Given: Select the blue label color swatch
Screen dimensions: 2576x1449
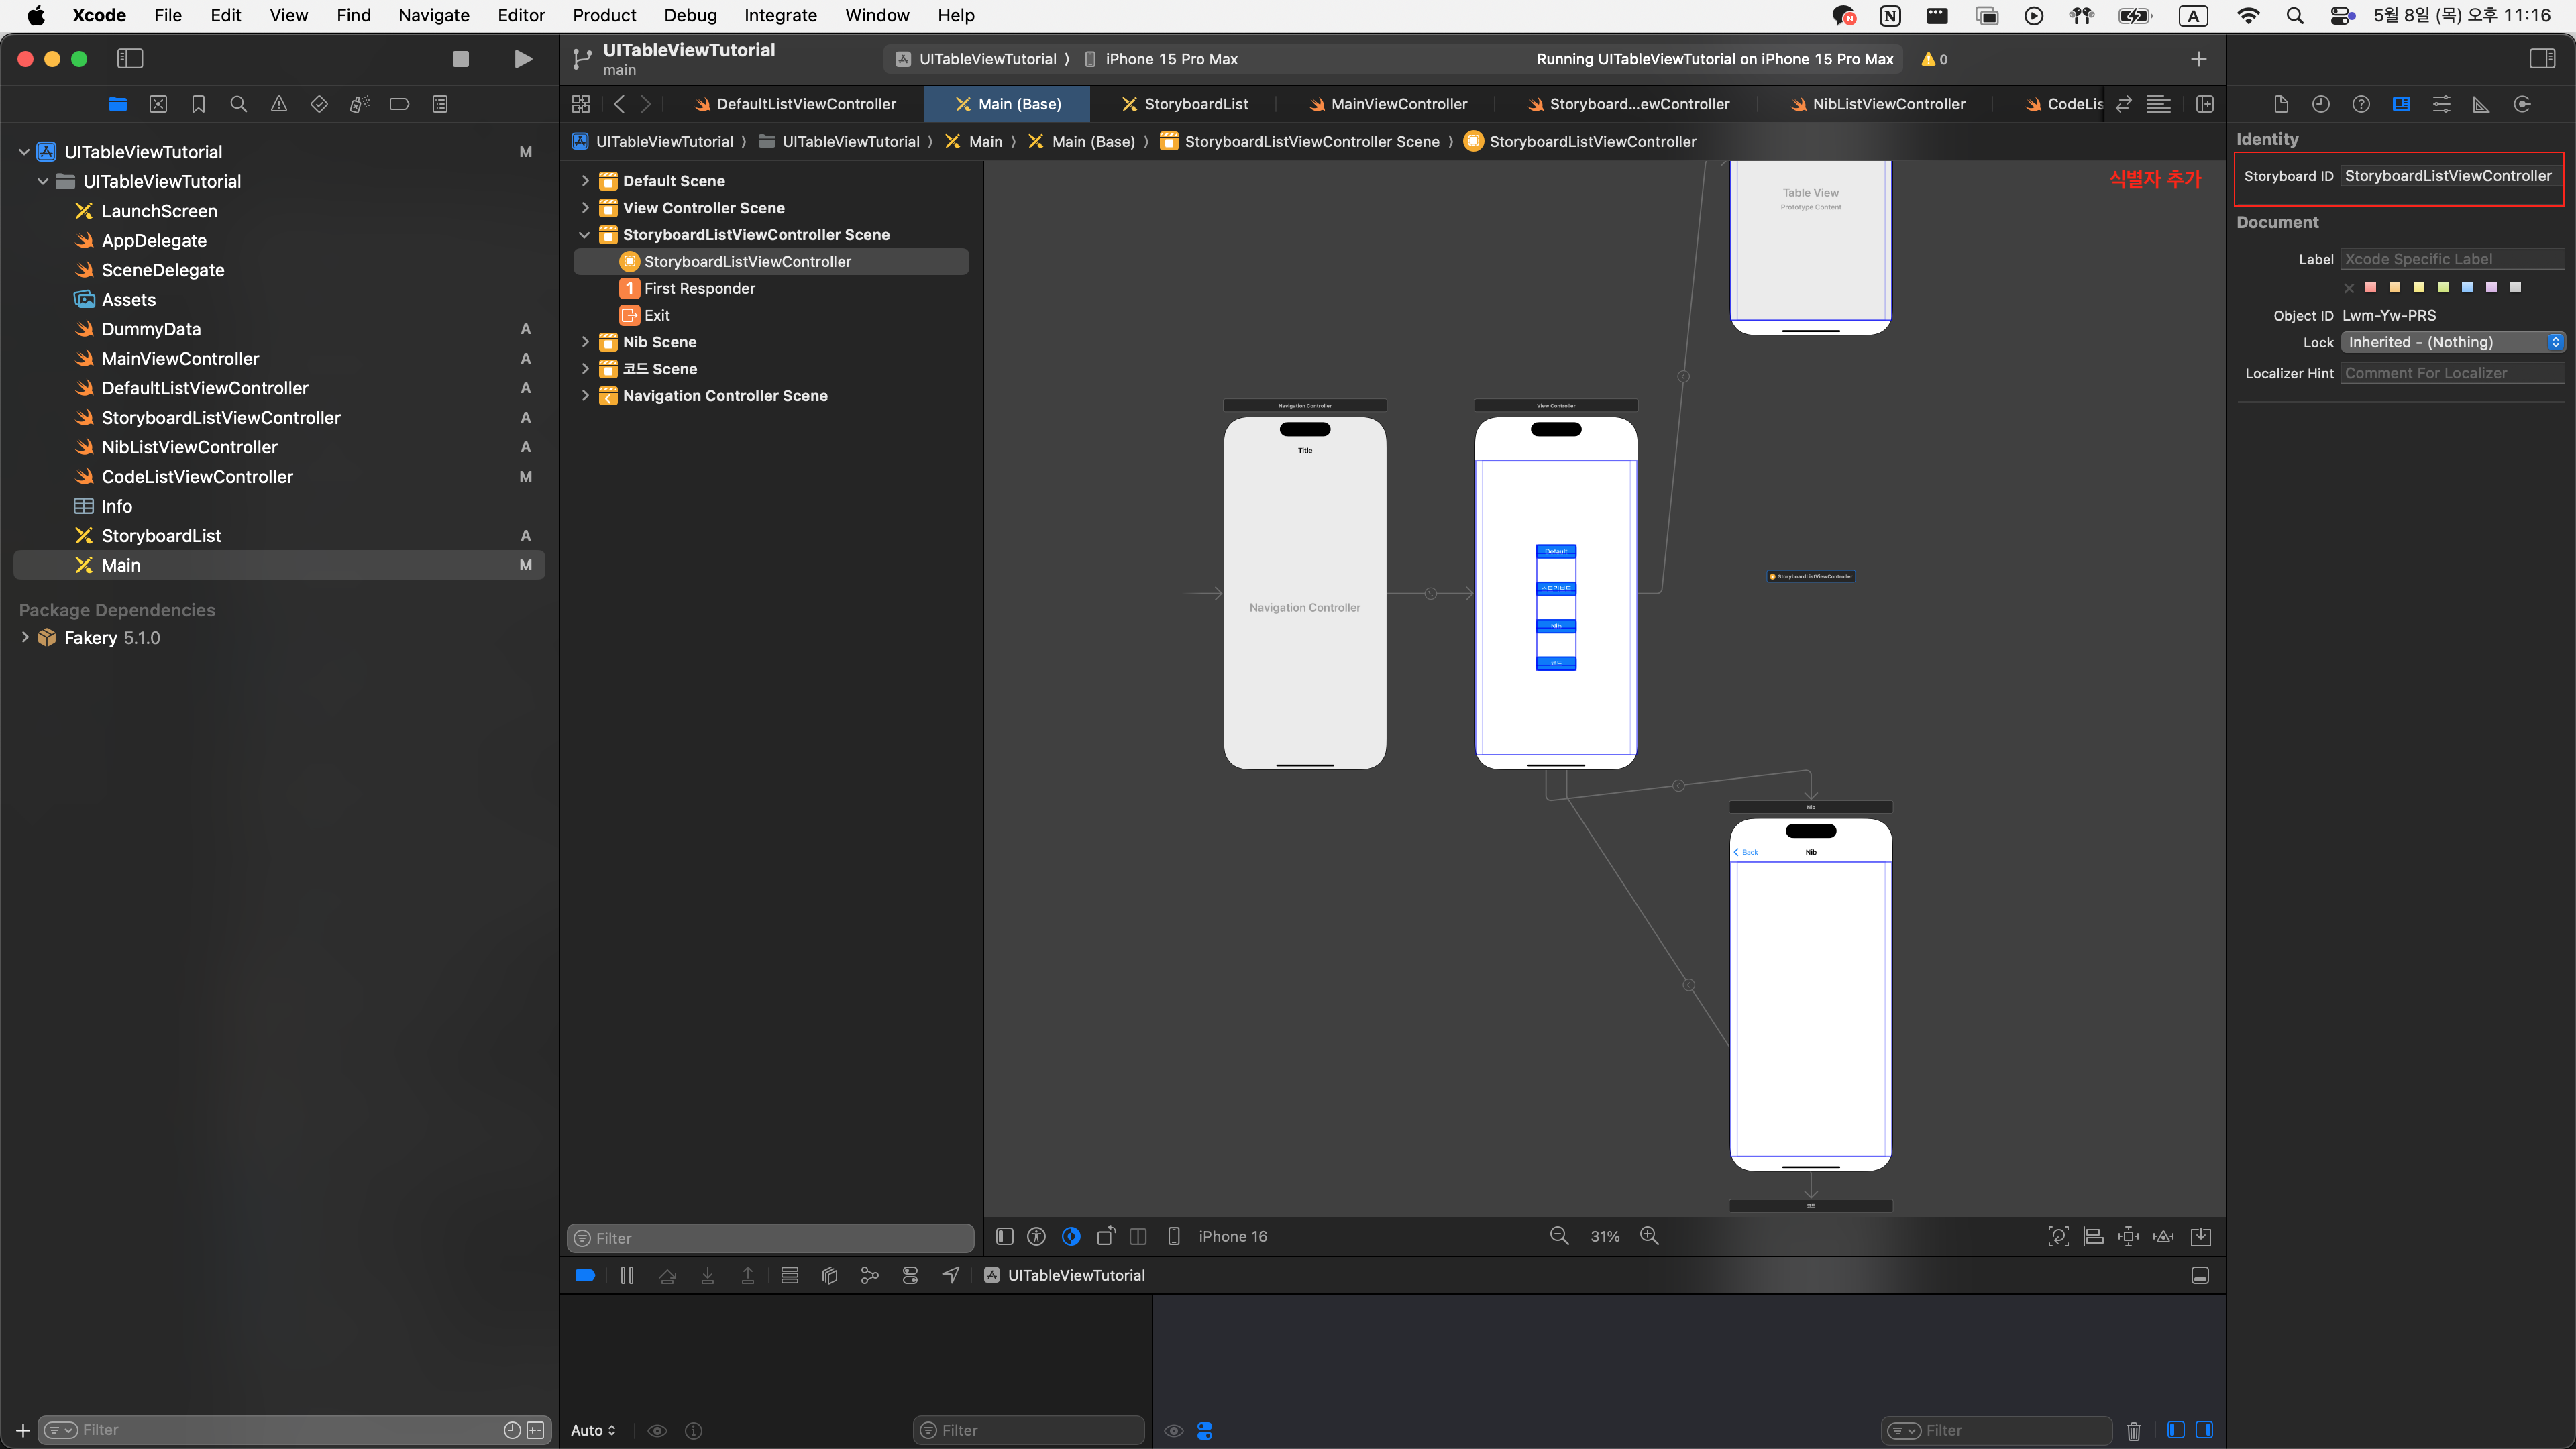Looking at the screenshot, I should click(x=2467, y=287).
